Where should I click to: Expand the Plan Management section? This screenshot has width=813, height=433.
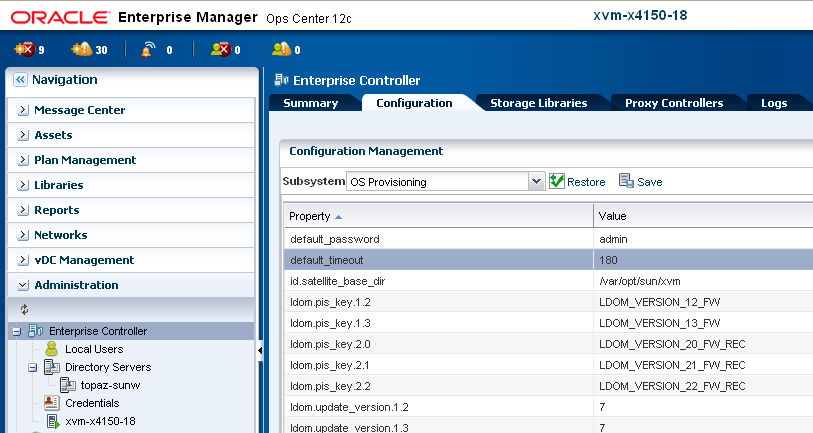click(23, 160)
